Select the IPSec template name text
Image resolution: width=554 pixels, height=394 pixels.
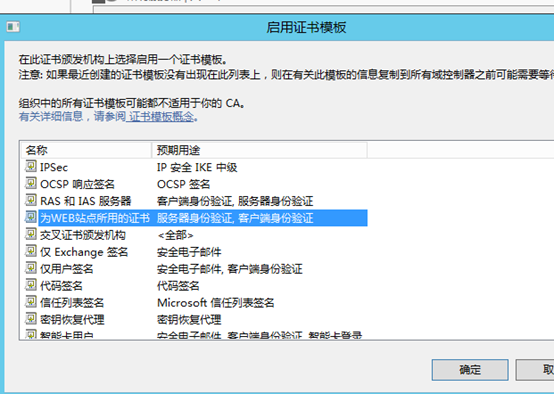click(54, 167)
